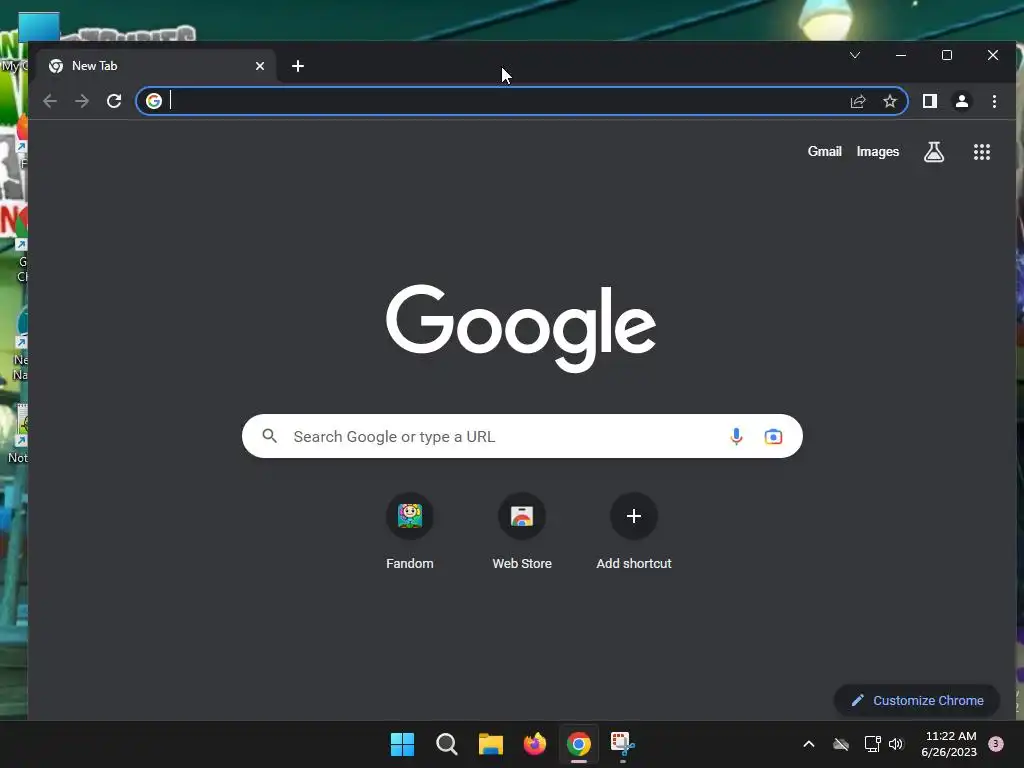Open the Chrome three-dot menu
Viewport: 1024px width, 768px height.
(994, 101)
